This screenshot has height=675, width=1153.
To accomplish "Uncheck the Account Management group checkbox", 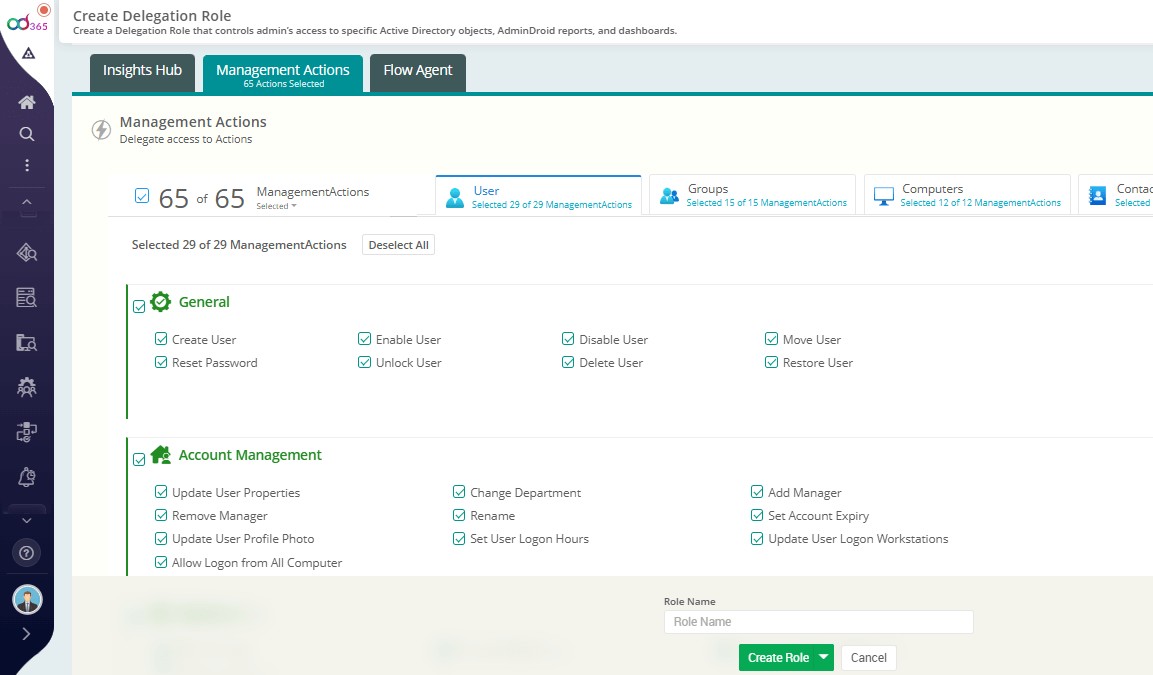I will click(x=140, y=459).
